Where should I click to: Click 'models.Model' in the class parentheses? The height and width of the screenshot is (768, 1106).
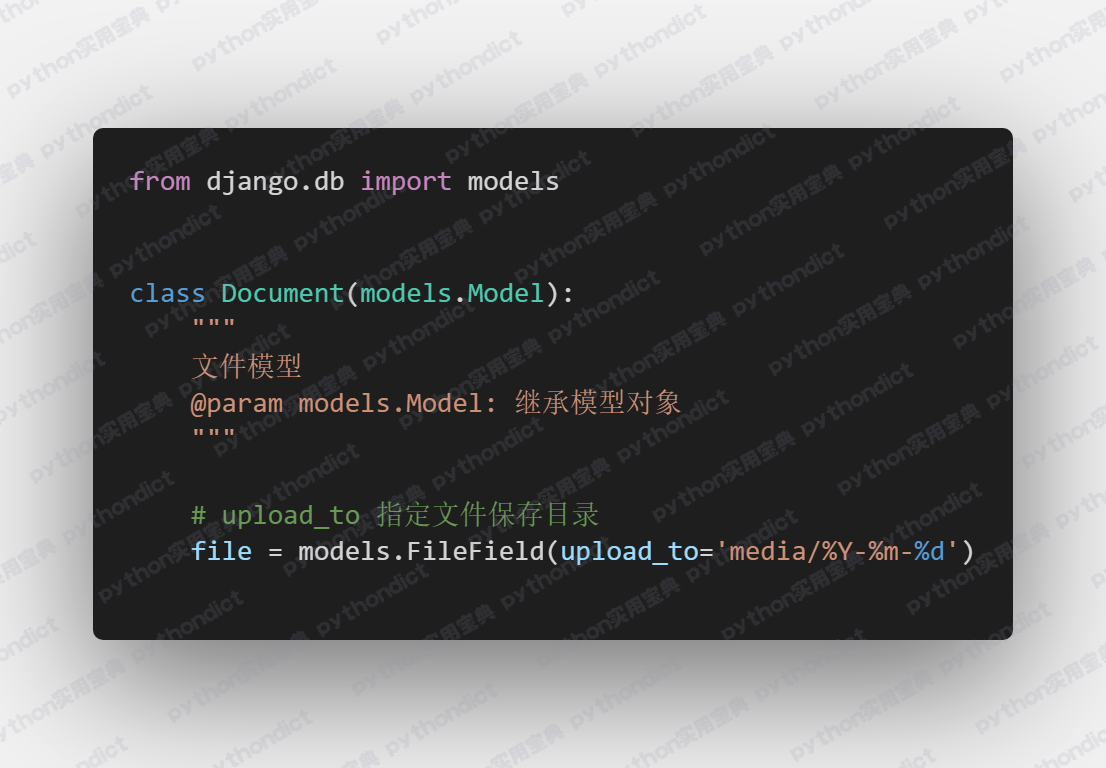click(x=452, y=293)
